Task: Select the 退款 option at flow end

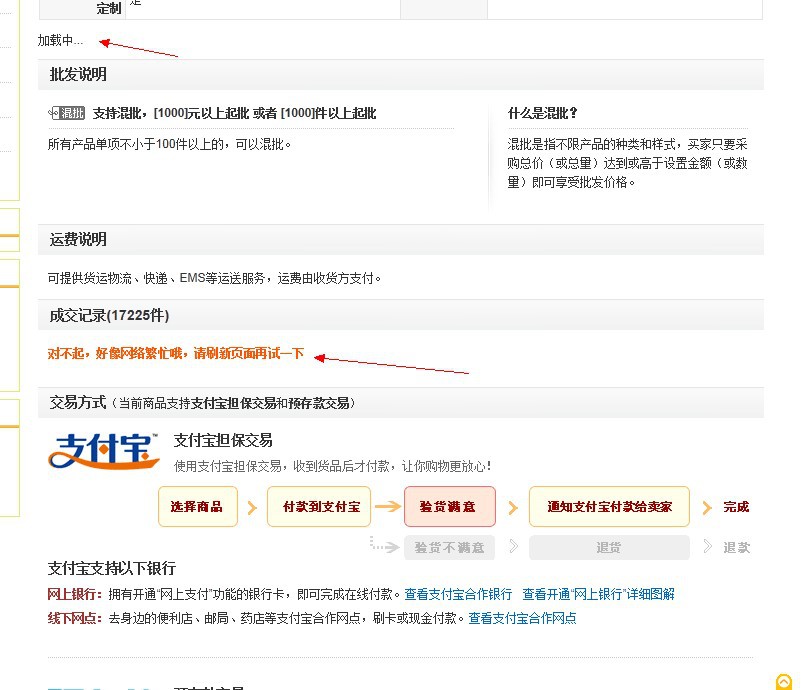Action: point(736,547)
